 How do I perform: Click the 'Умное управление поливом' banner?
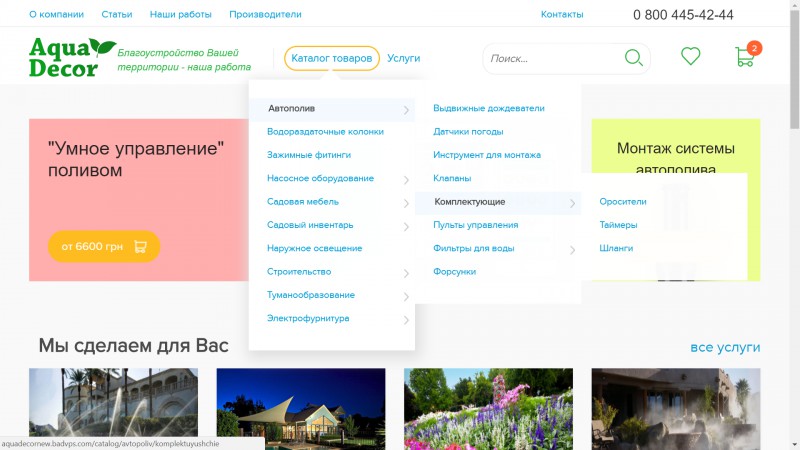point(139,200)
